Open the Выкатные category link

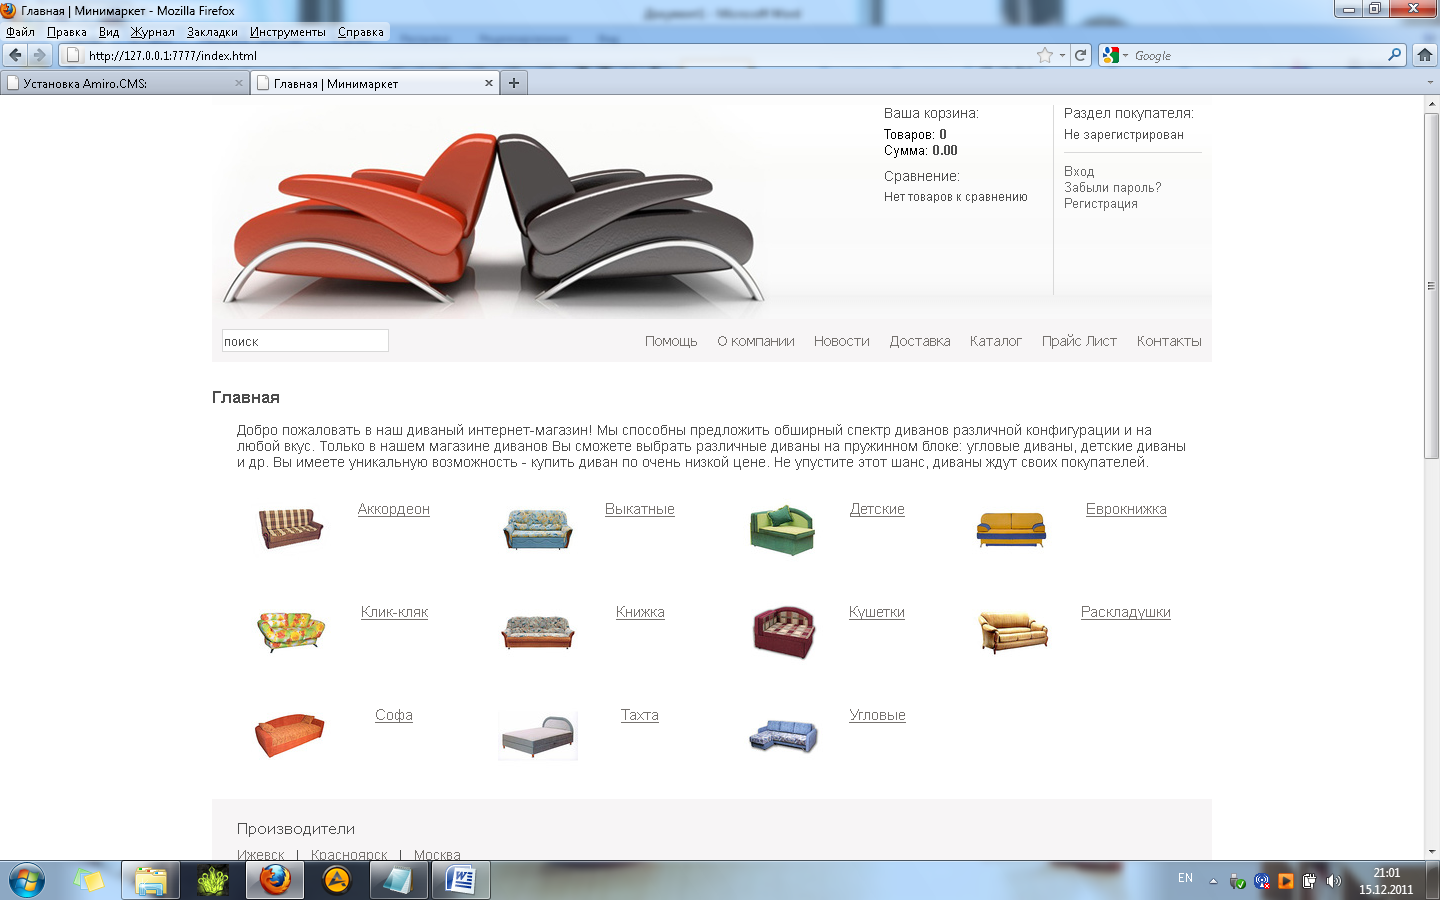pyautogui.click(x=640, y=509)
